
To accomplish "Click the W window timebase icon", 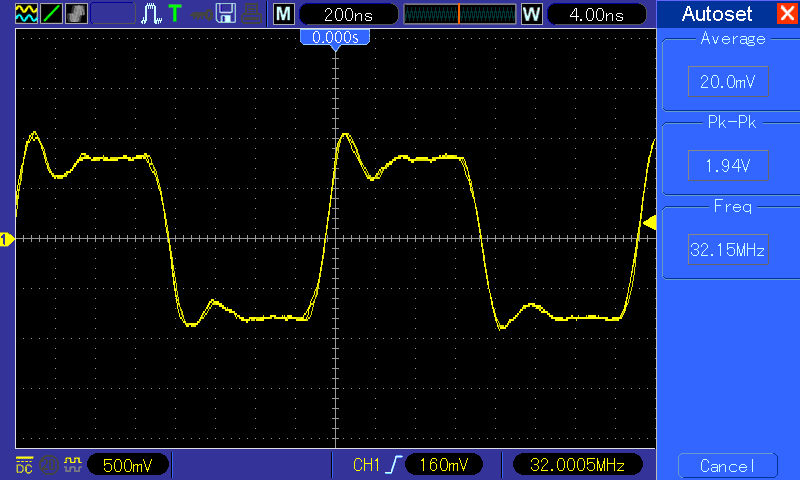I will click(531, 14).
